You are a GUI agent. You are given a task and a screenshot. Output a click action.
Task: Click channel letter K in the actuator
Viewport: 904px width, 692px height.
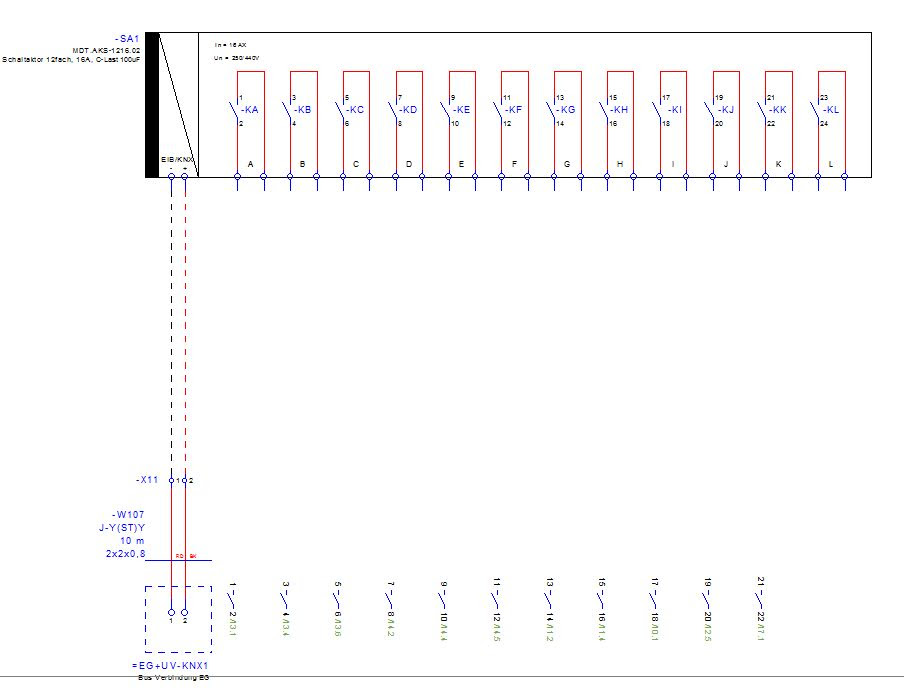pos(778,164)
